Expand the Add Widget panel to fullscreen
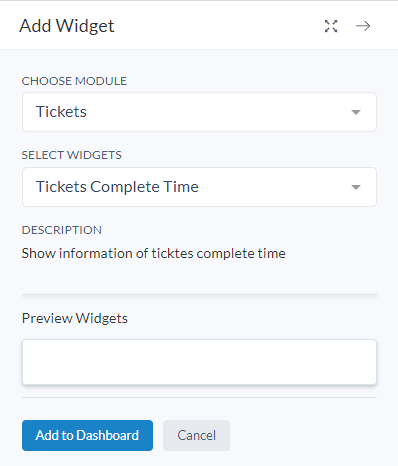Screen dimensions: 398x466 coord(331,26)
